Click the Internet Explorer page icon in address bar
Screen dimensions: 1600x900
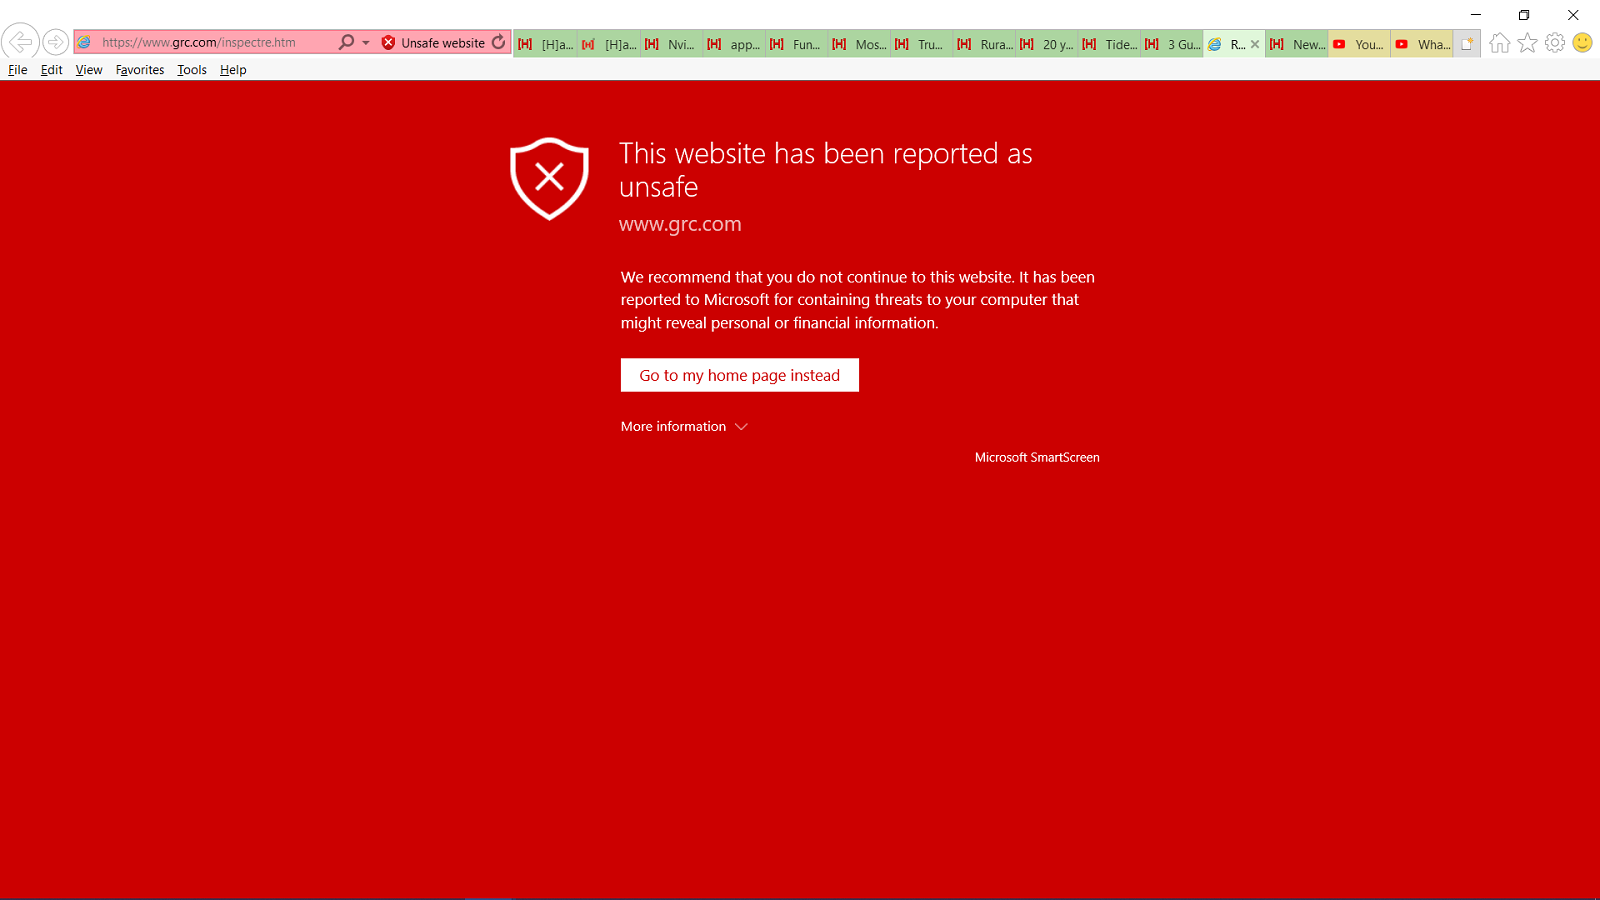85,43
